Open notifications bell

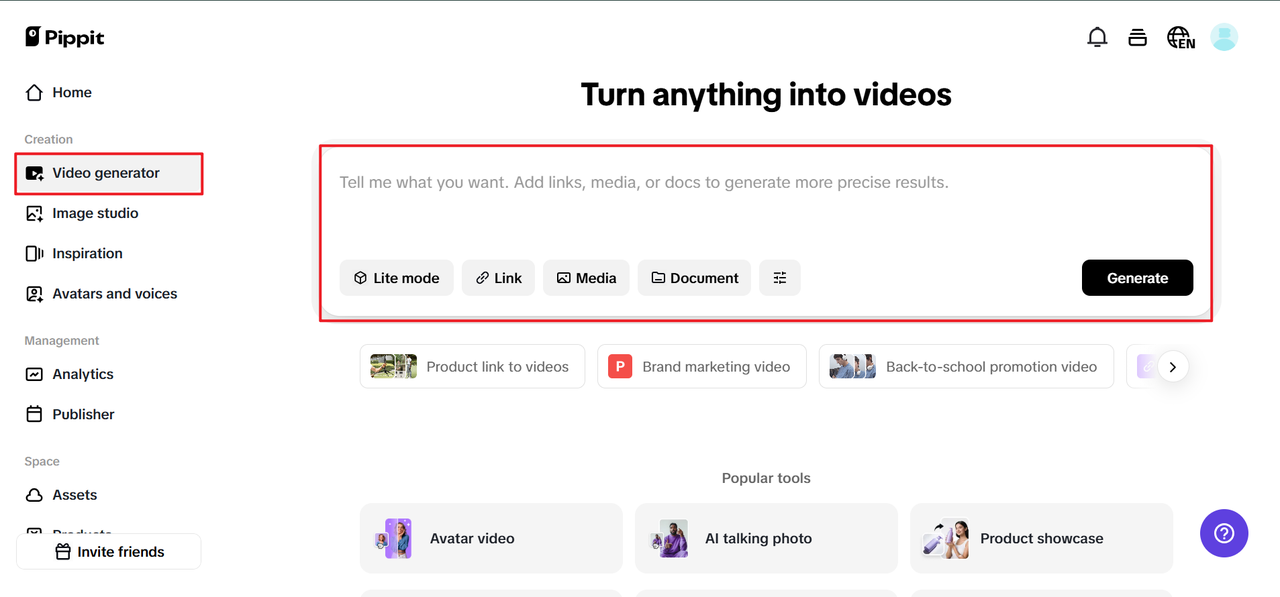click(1097, 36)
